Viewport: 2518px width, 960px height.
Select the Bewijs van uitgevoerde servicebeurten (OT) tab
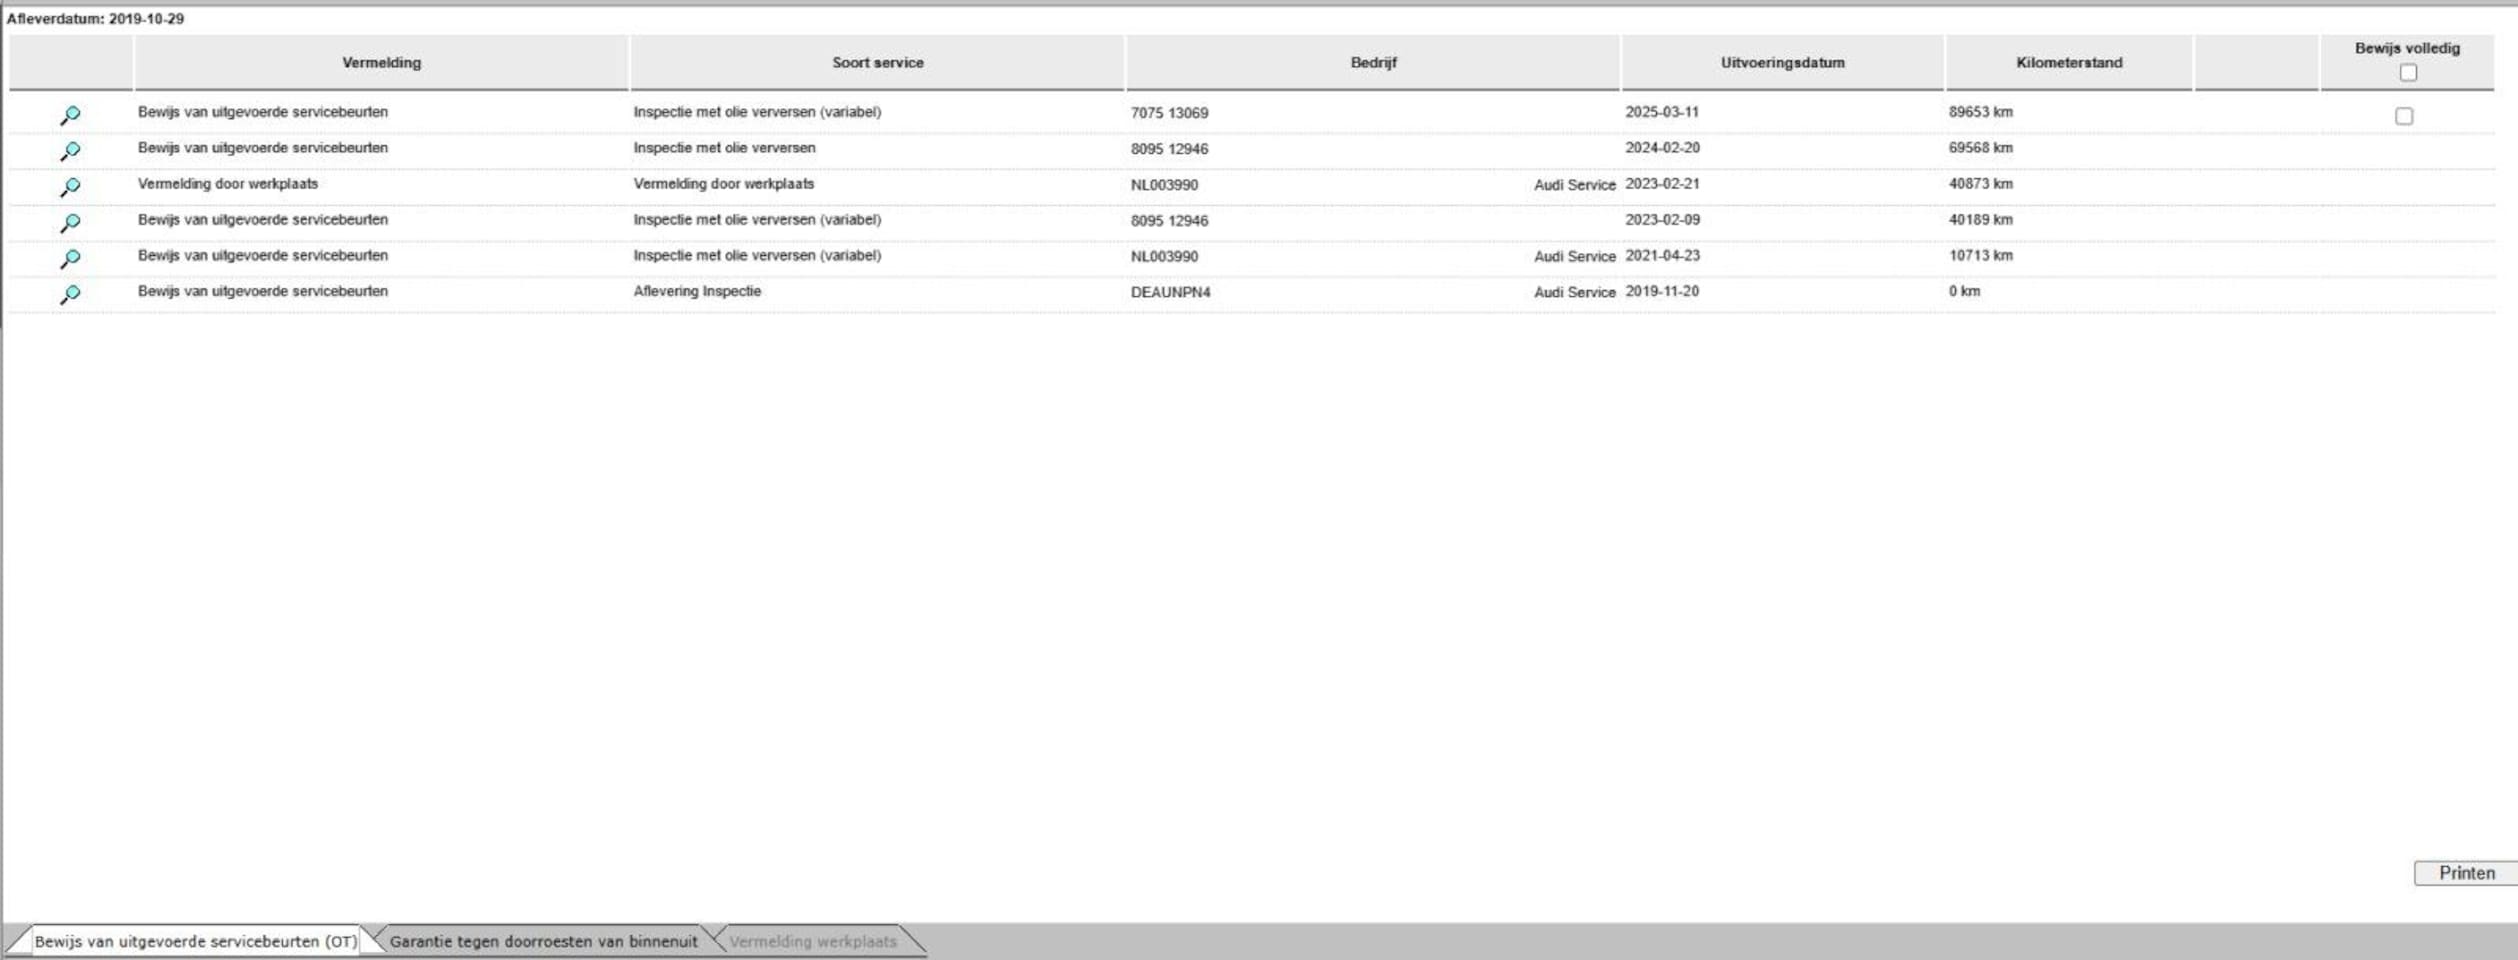(195, 941)
